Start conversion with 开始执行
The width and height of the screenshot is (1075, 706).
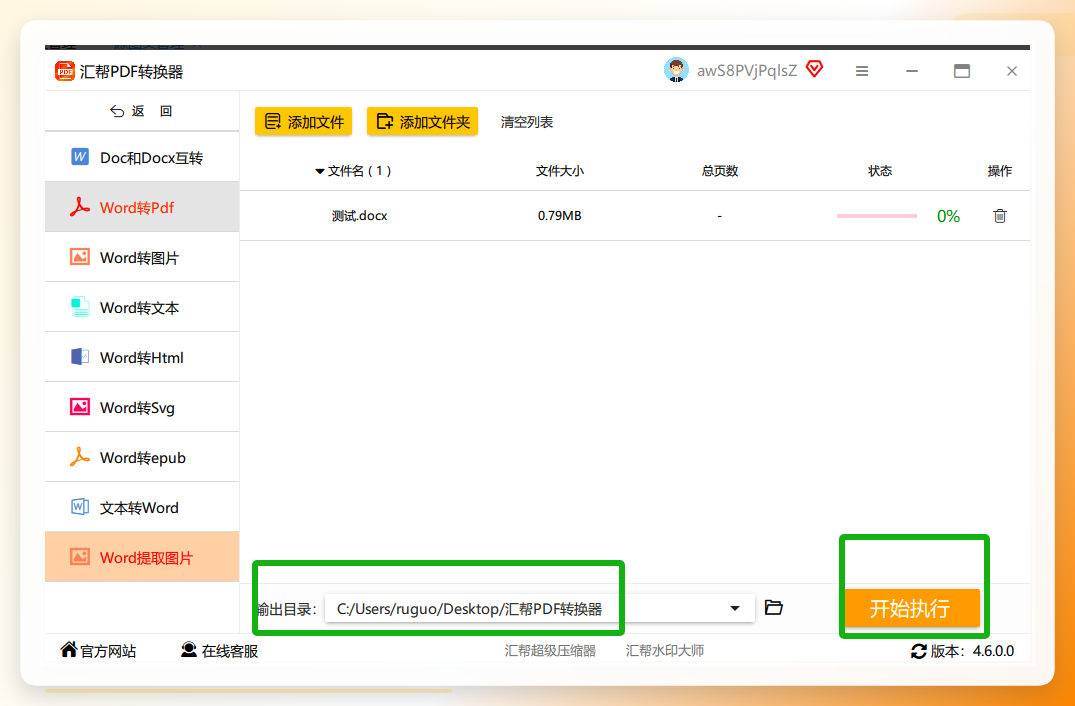click(912, 608)
